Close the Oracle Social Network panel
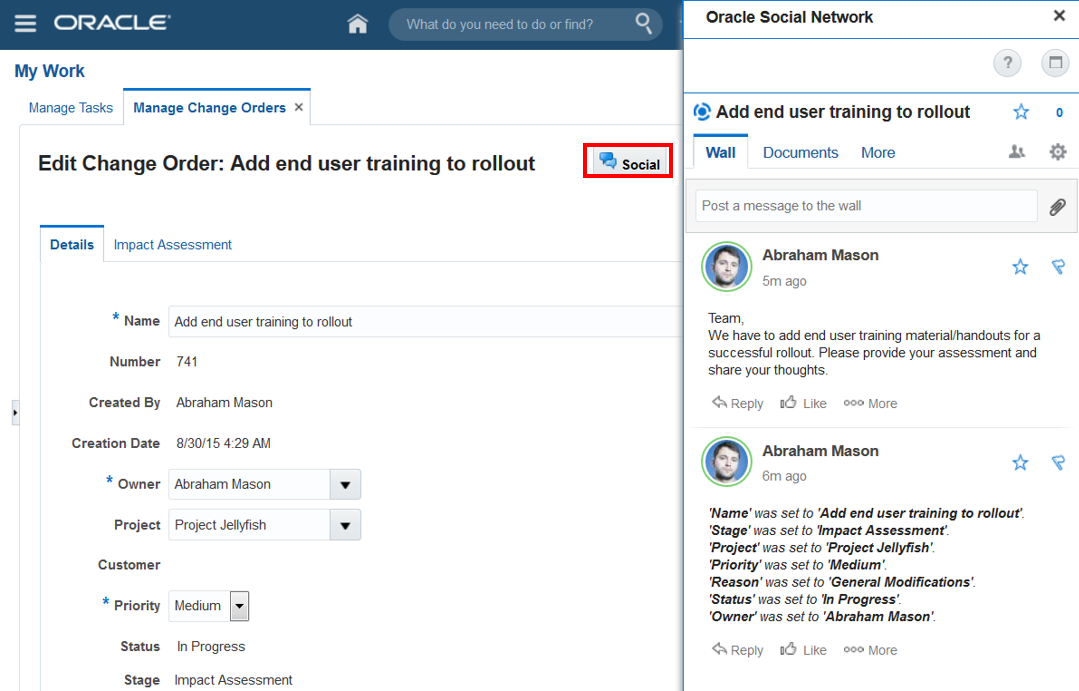The width and height of the screenshot is (1079, 691). [x=1059, y=16]
